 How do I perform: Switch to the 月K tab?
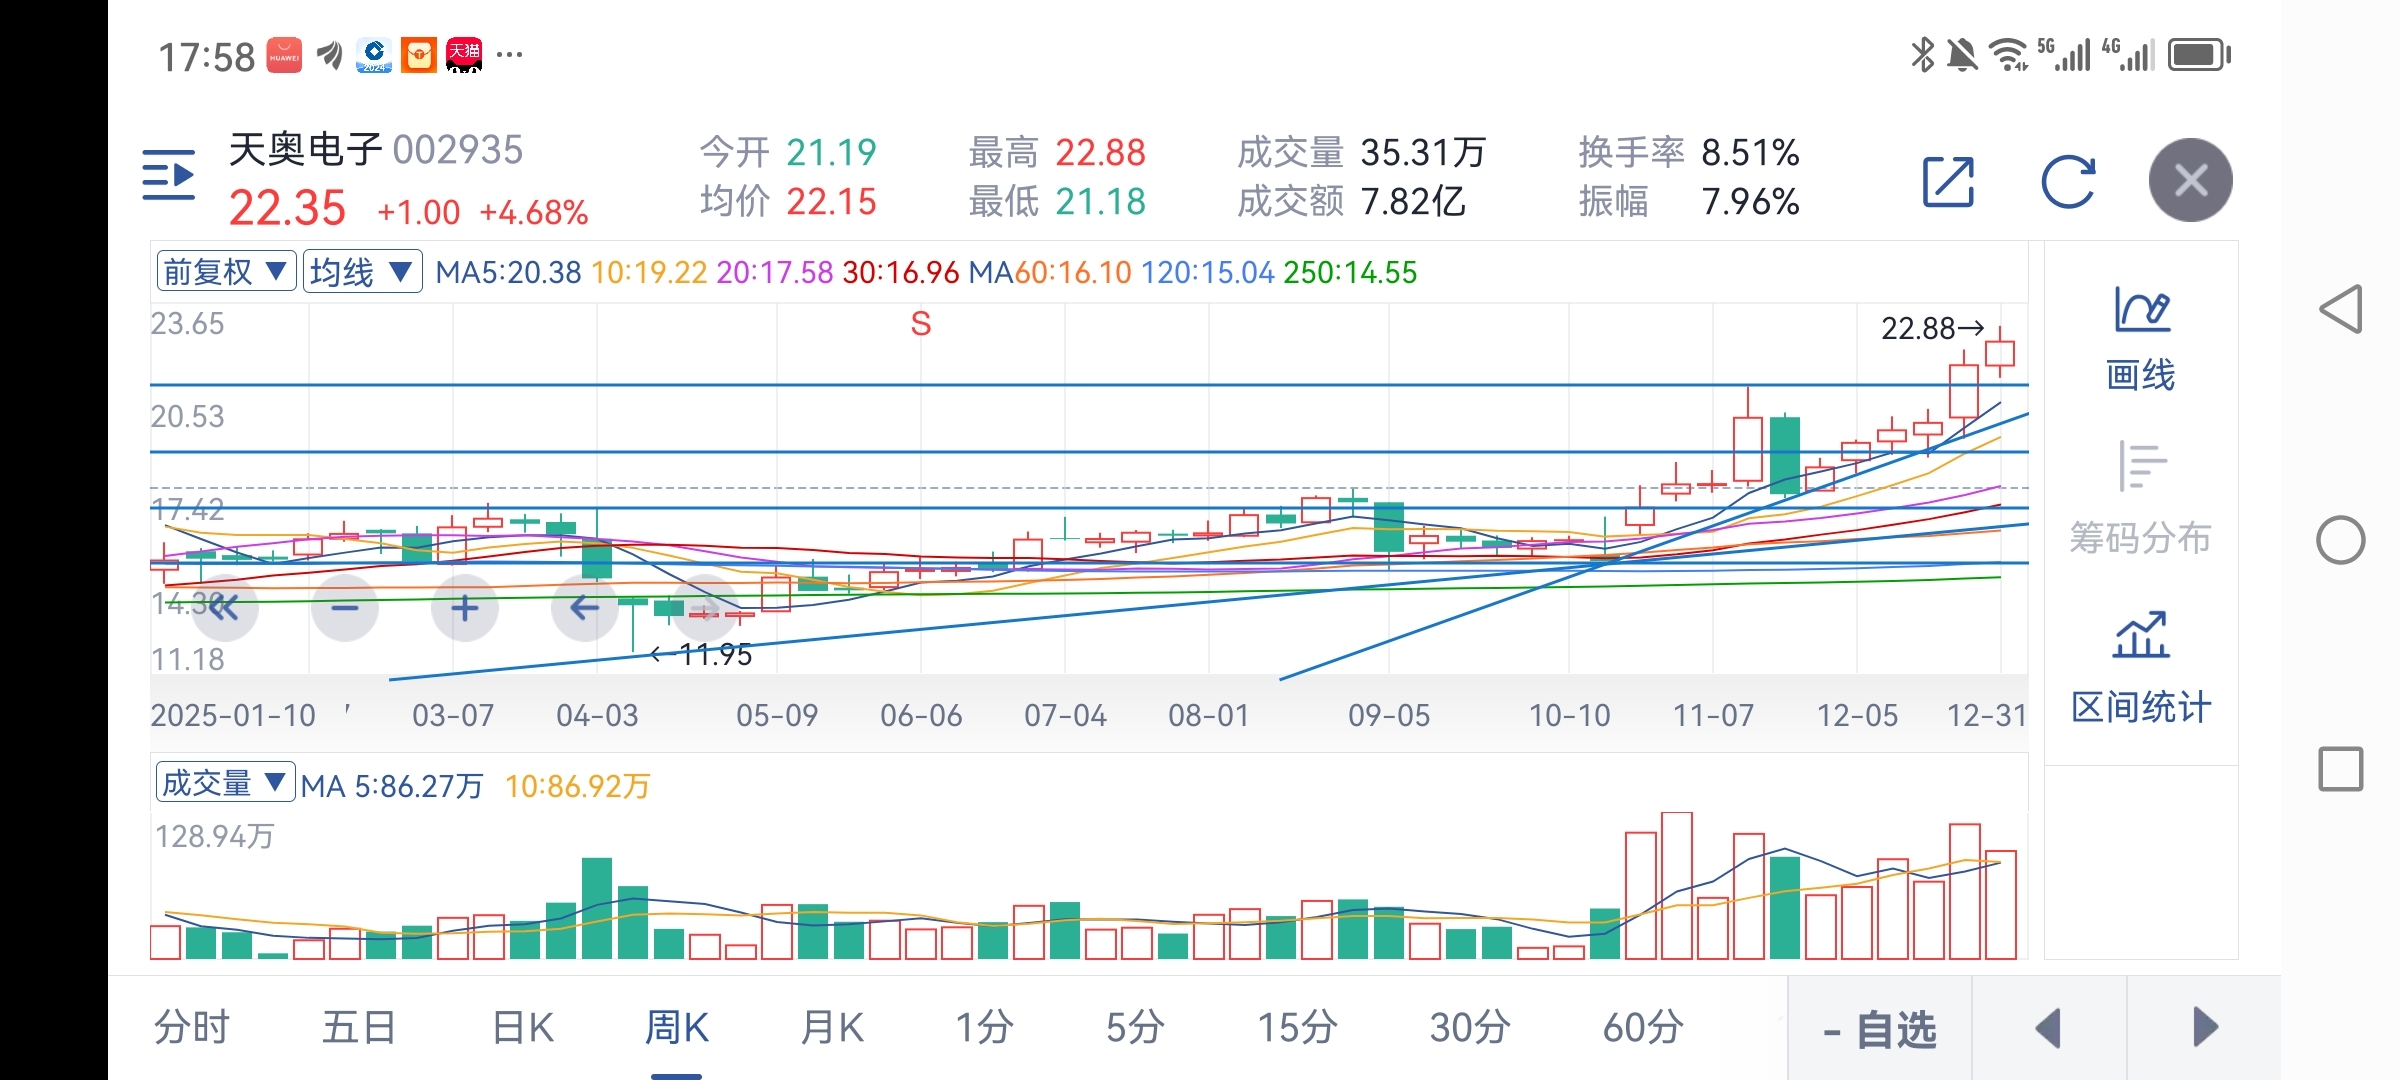(x=831, y=1028)
